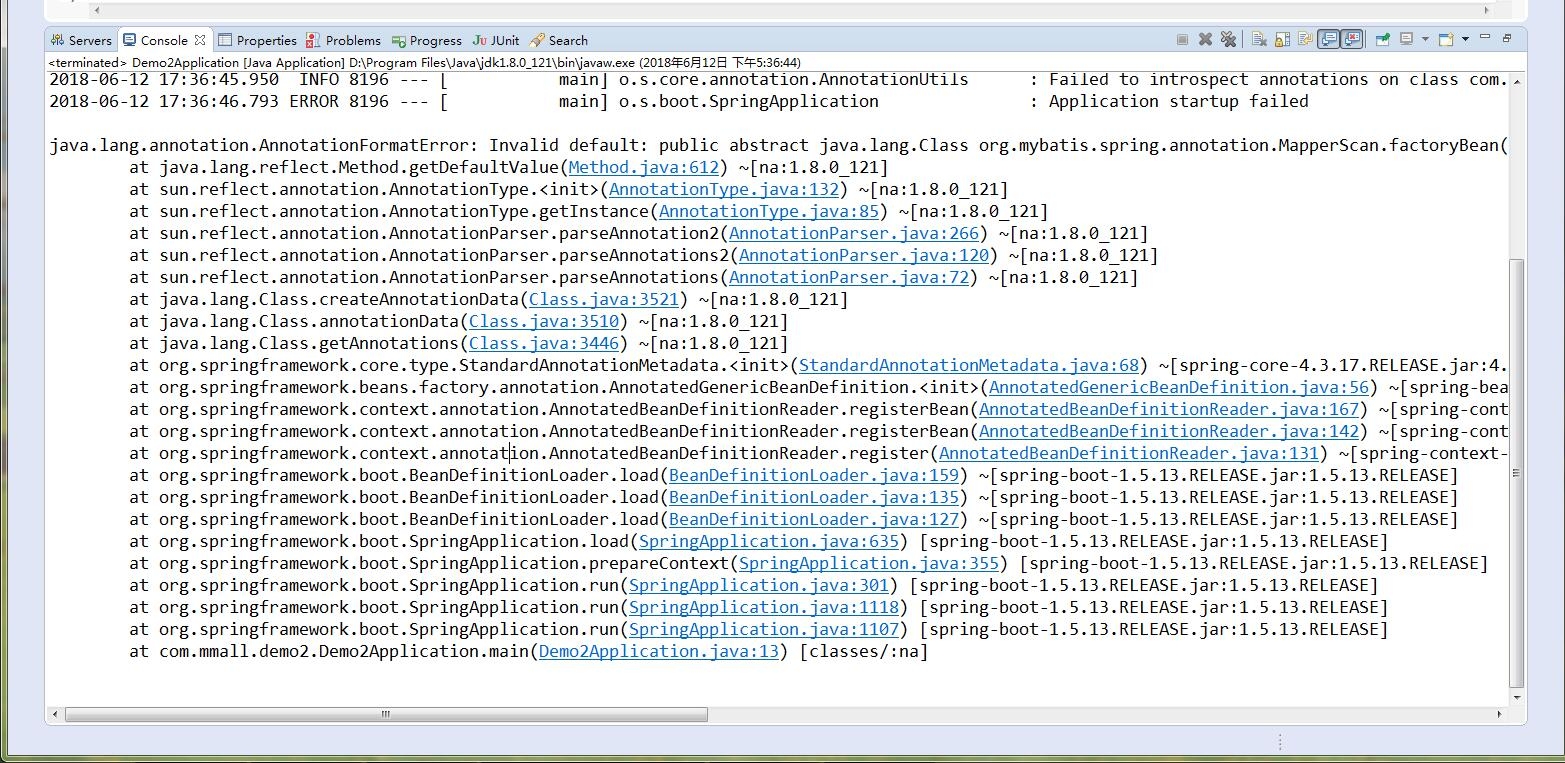Click the Open Console icon
The width and height of the screenshot is (1565, 763).
pos(1446,40)
